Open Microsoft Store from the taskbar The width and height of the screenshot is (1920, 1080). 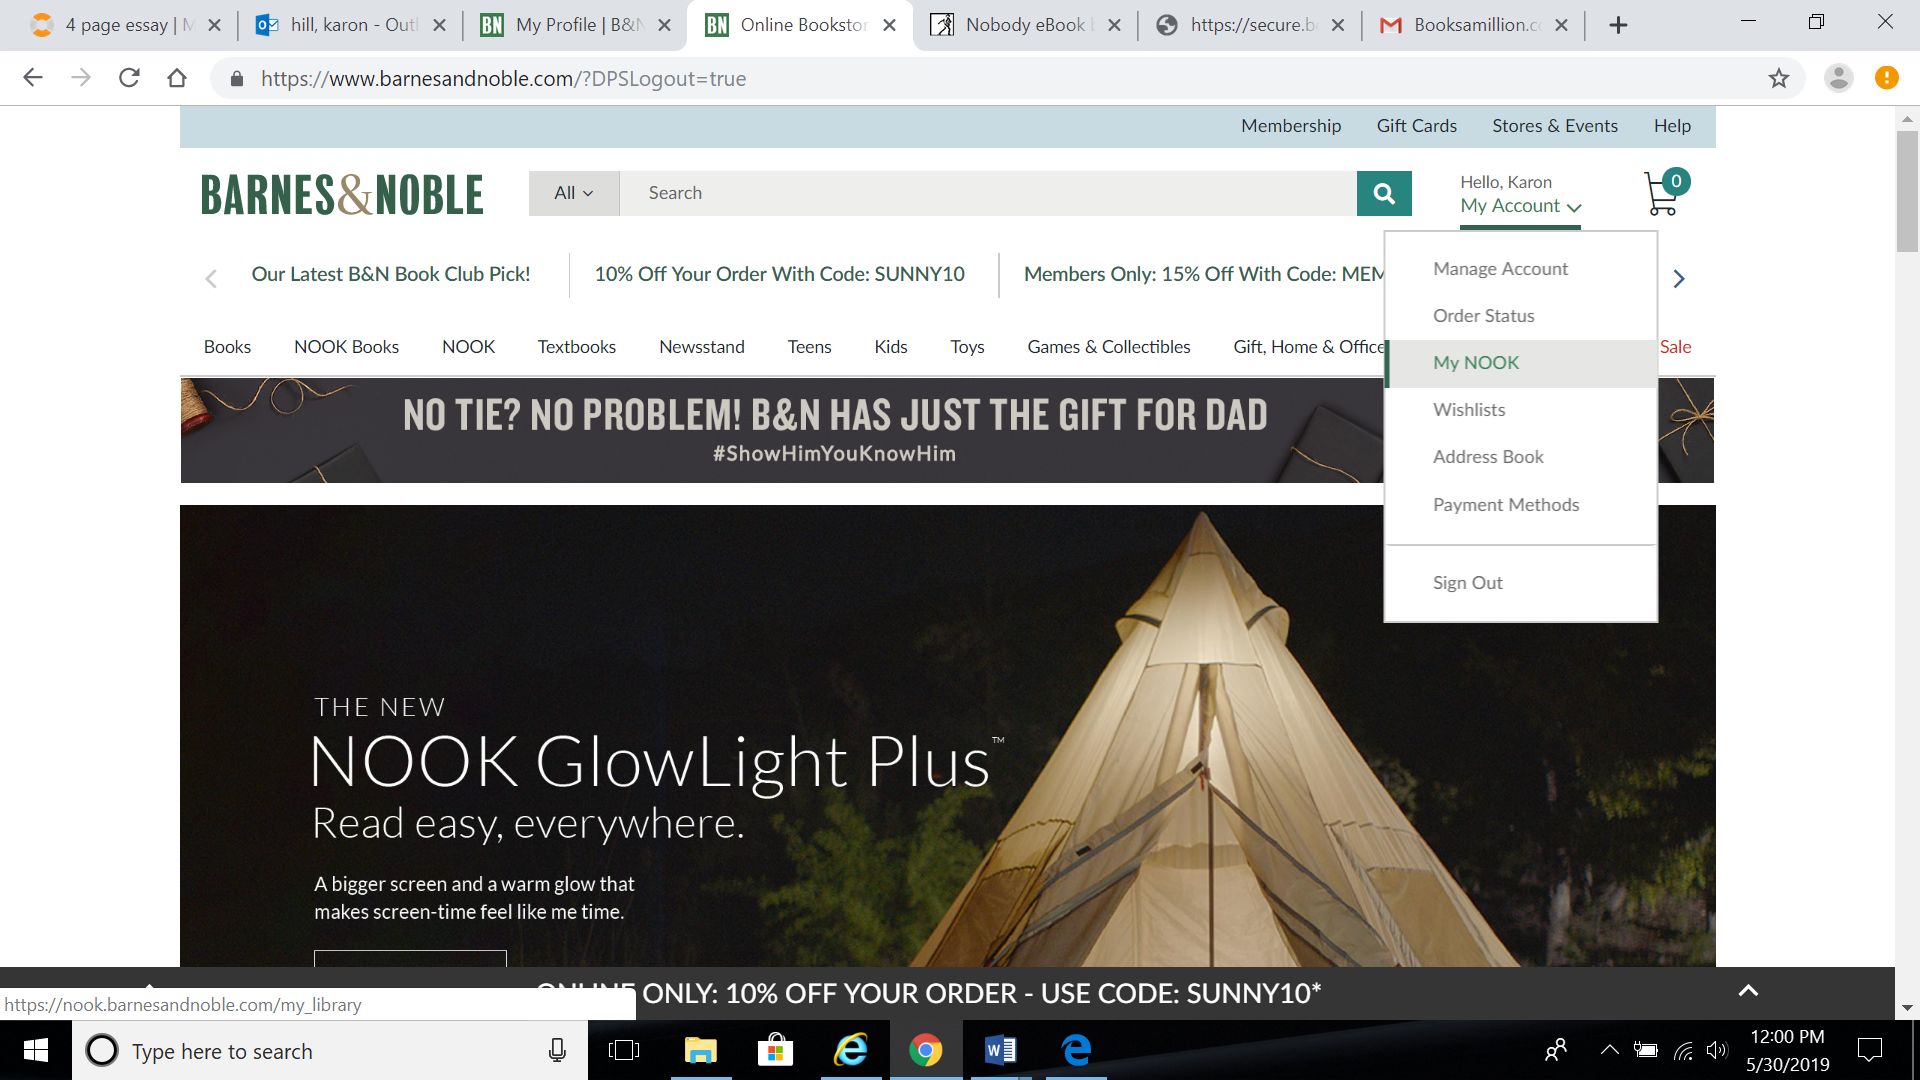[775, 1050]
